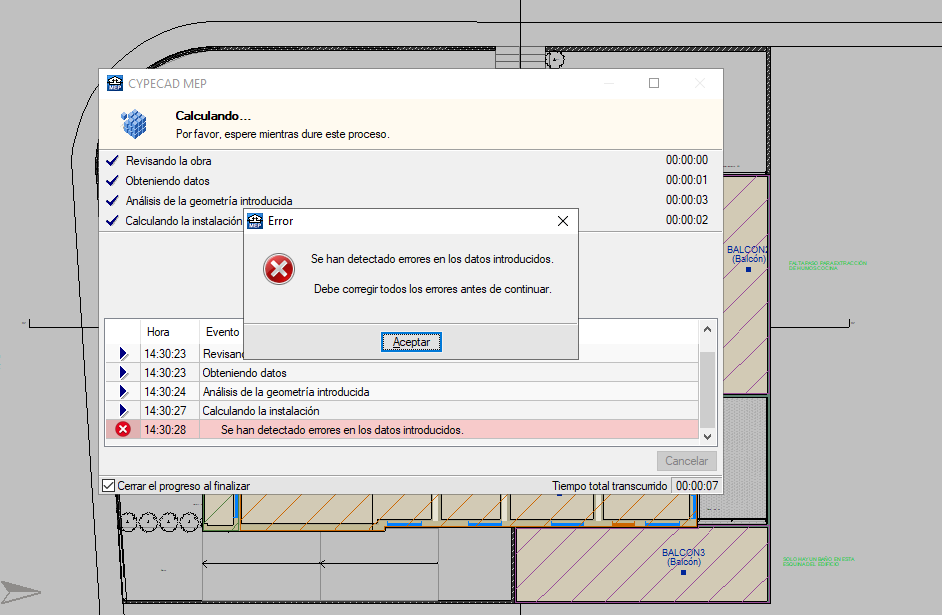Click the checkmark beside 'Revisando la obra'

tap(112, 160)
